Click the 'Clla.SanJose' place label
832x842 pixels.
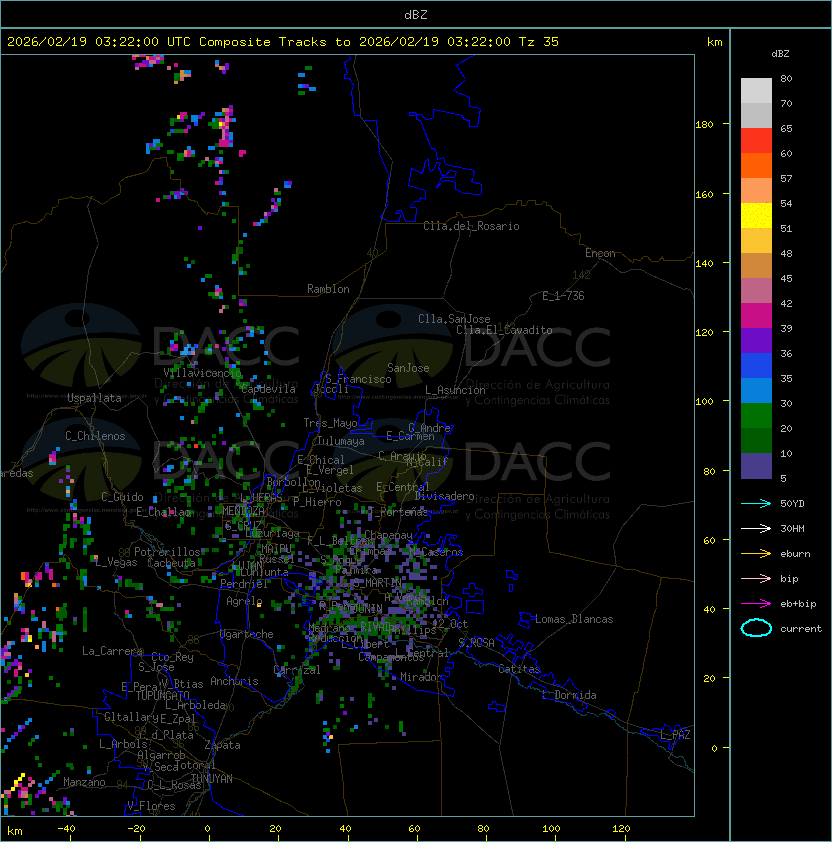[x=454, y=319]
